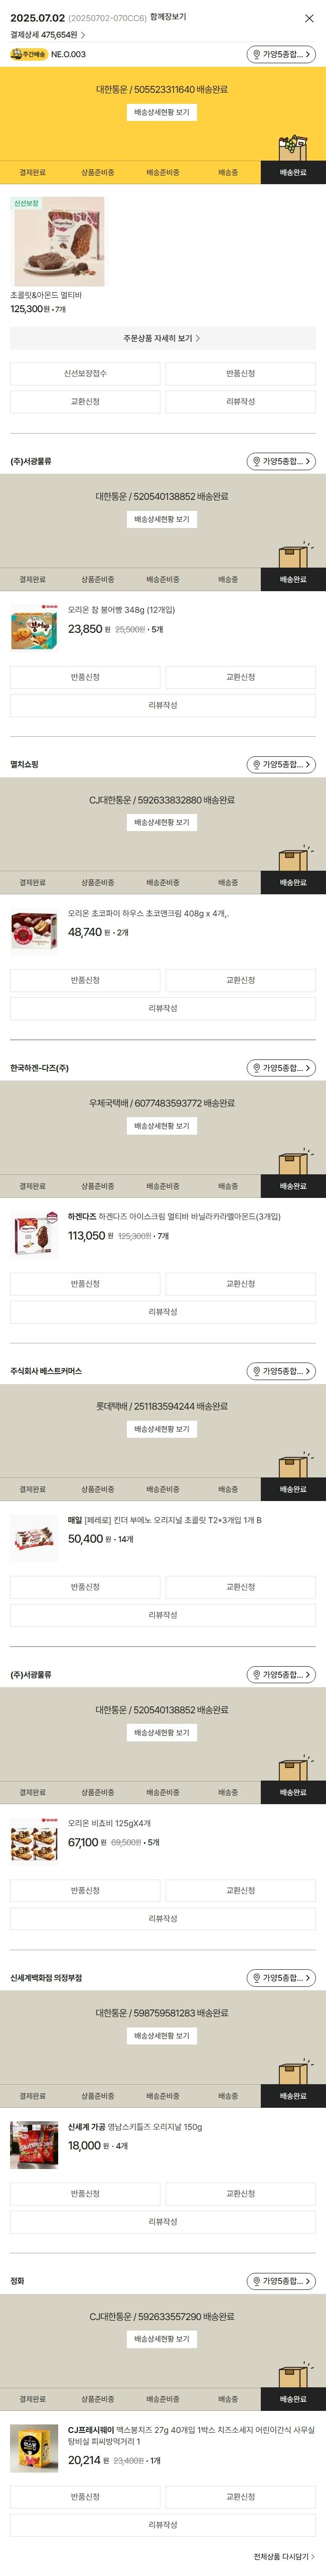The width and height of the screenshot is (326, 2576).
Task: Open the 함께장보기 link at top
Action: pyautogui.click(x=168, y=18)
